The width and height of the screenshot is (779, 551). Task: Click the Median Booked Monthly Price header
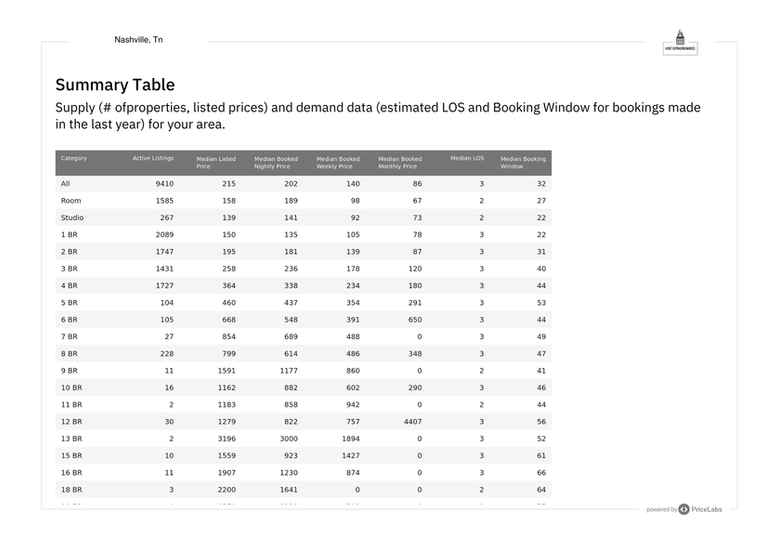400,162
